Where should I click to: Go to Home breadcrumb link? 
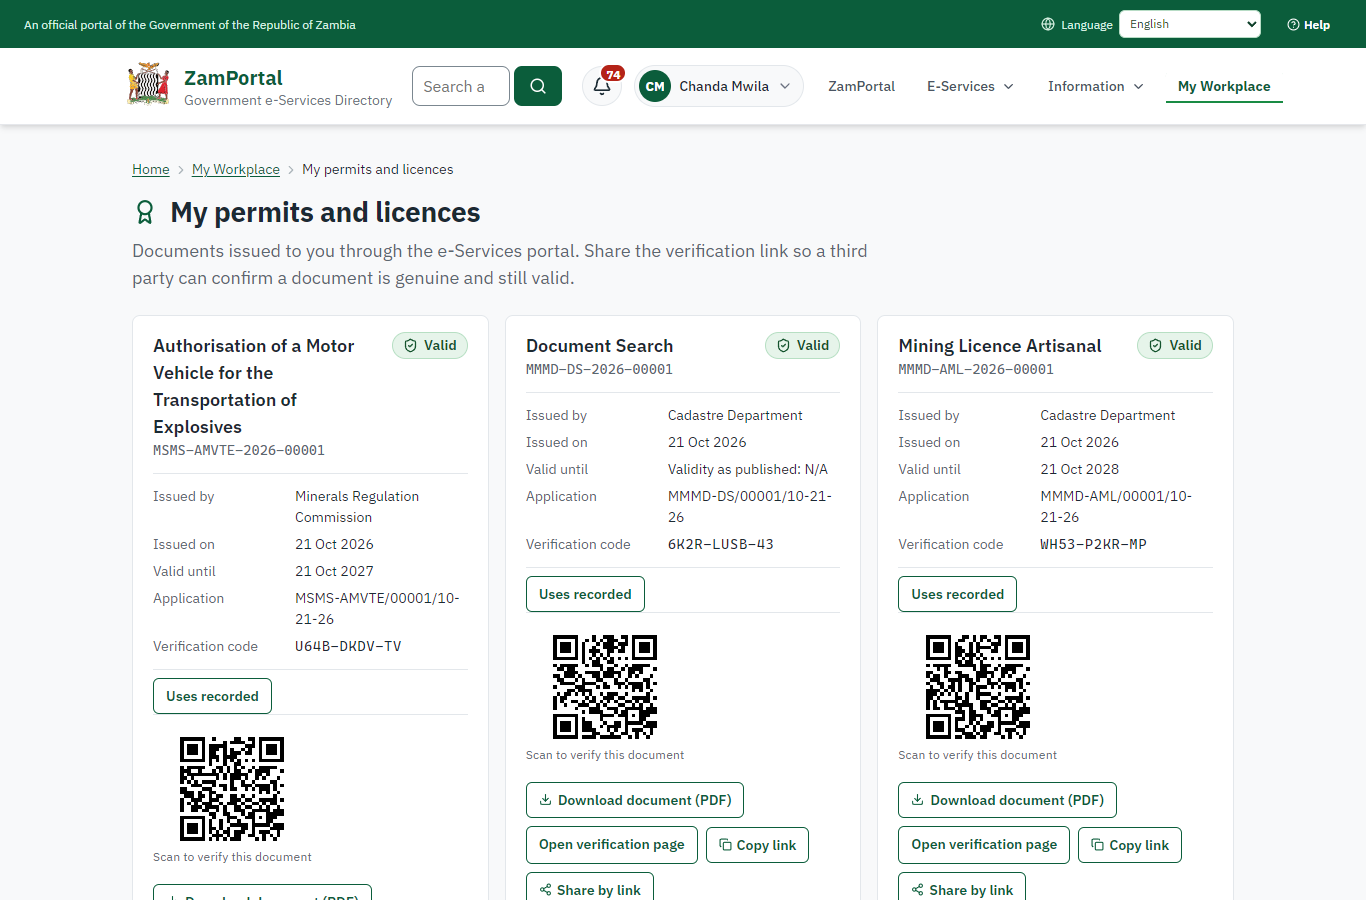pos(151,169)
